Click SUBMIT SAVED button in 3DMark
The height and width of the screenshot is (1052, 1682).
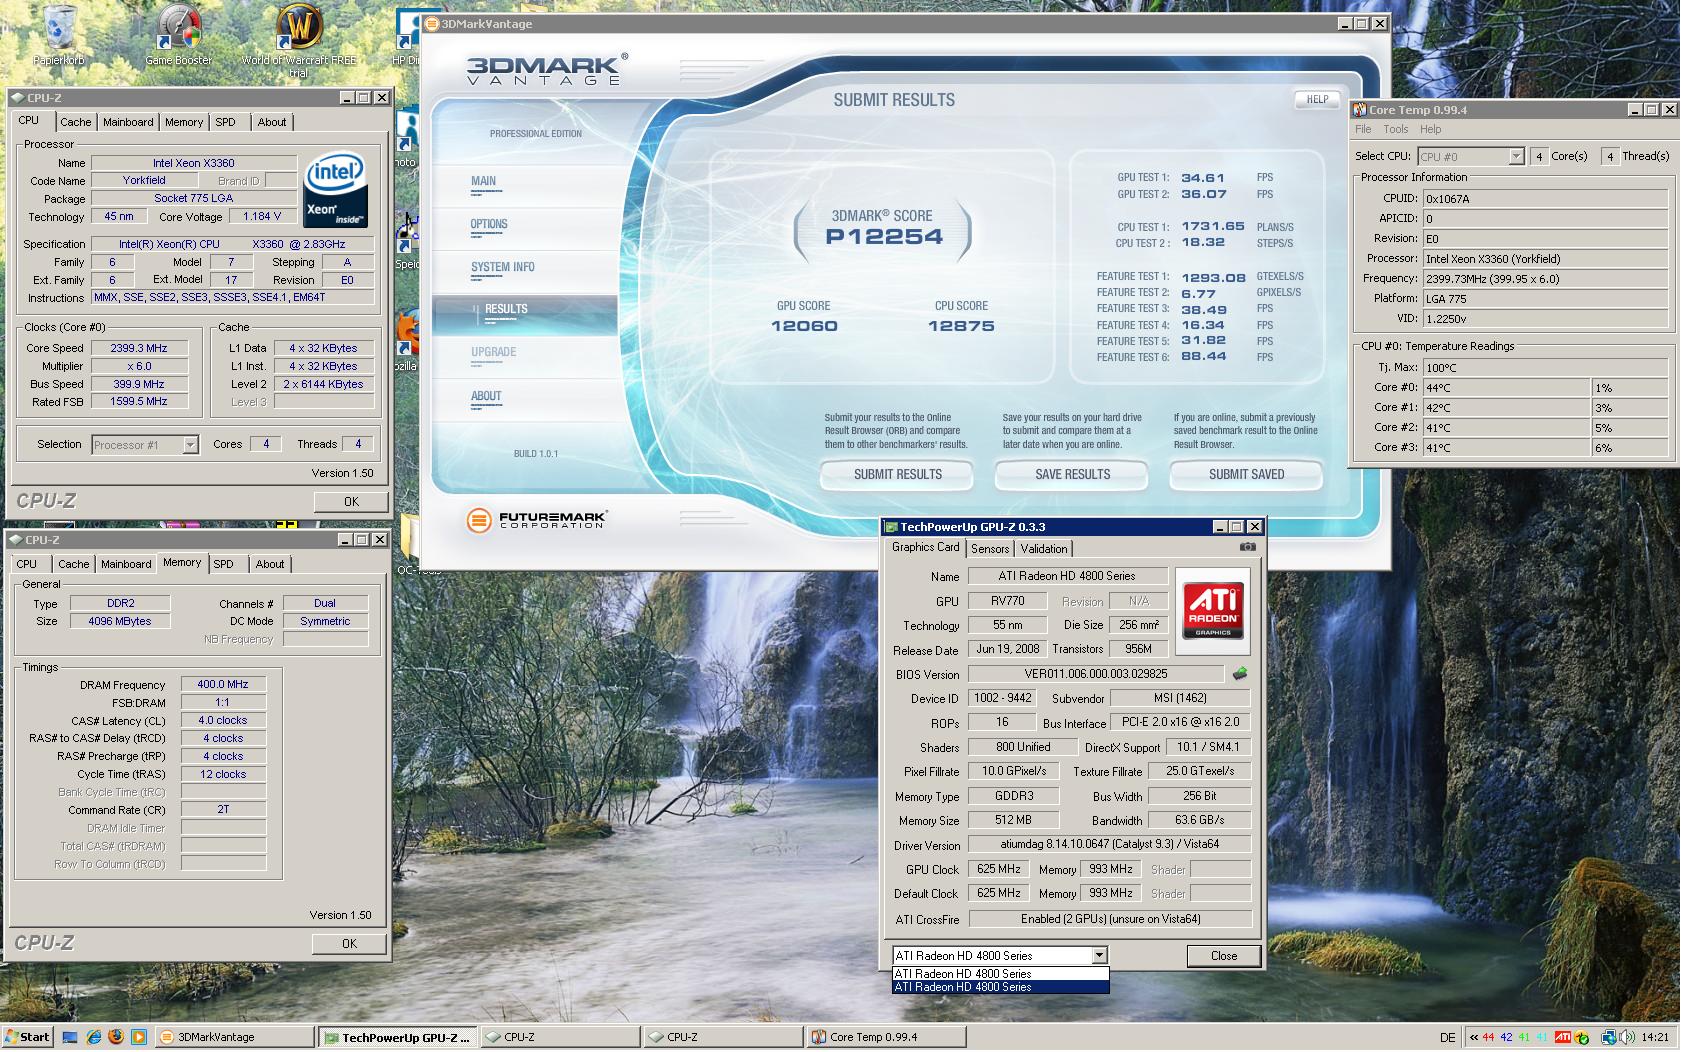1246,474
